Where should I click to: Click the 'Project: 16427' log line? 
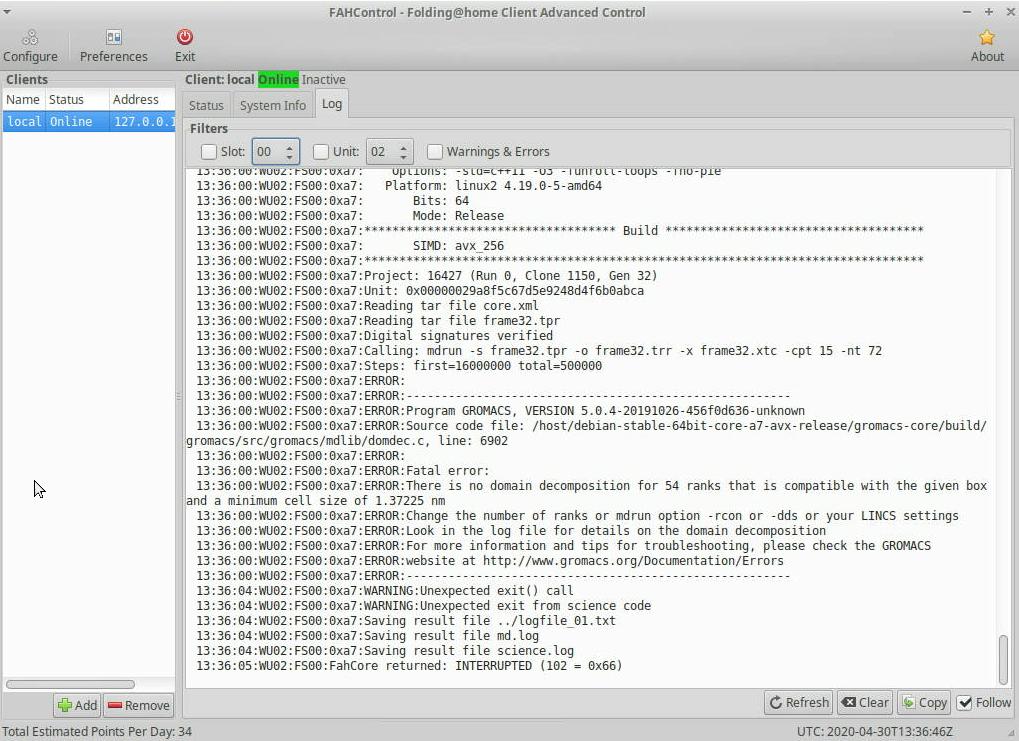click(x=427, y=276)
